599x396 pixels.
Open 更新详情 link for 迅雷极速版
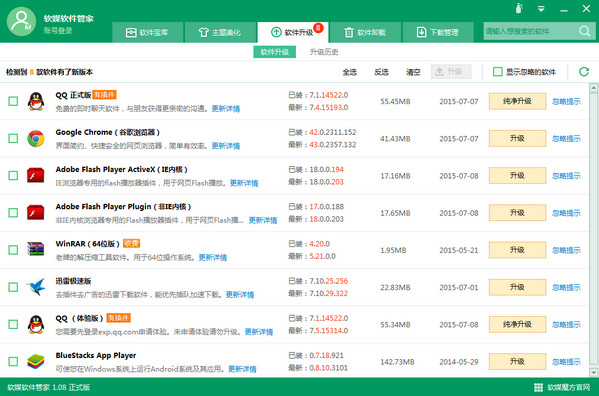point(240,294)
